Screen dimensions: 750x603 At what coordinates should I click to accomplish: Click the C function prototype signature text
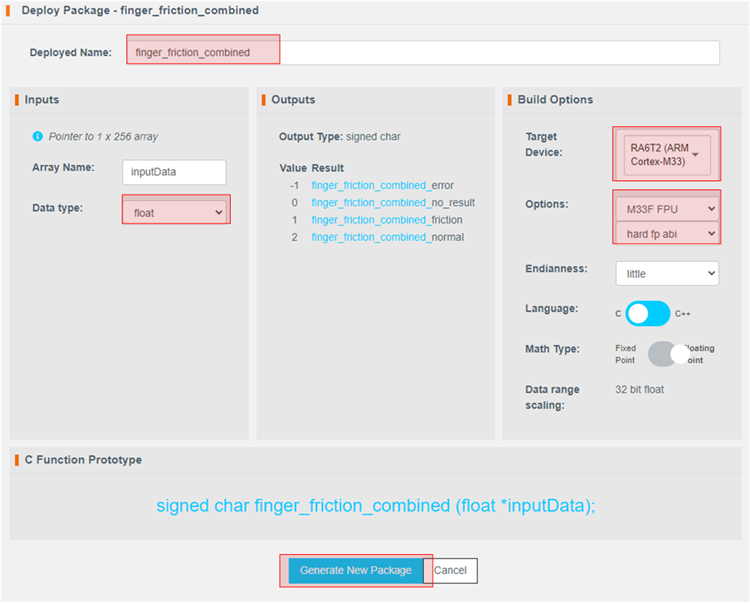(x=375, y=505)
